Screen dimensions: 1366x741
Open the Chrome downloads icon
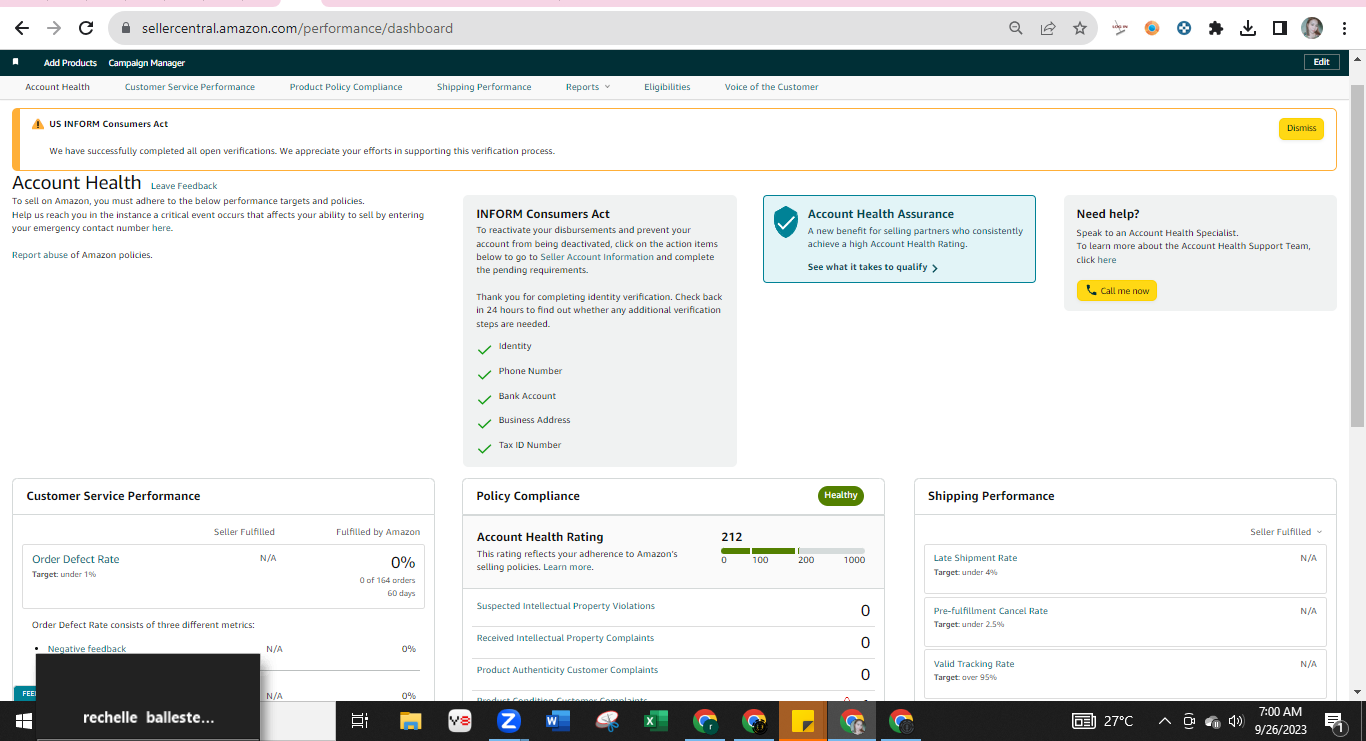(x=1248, y=28)
